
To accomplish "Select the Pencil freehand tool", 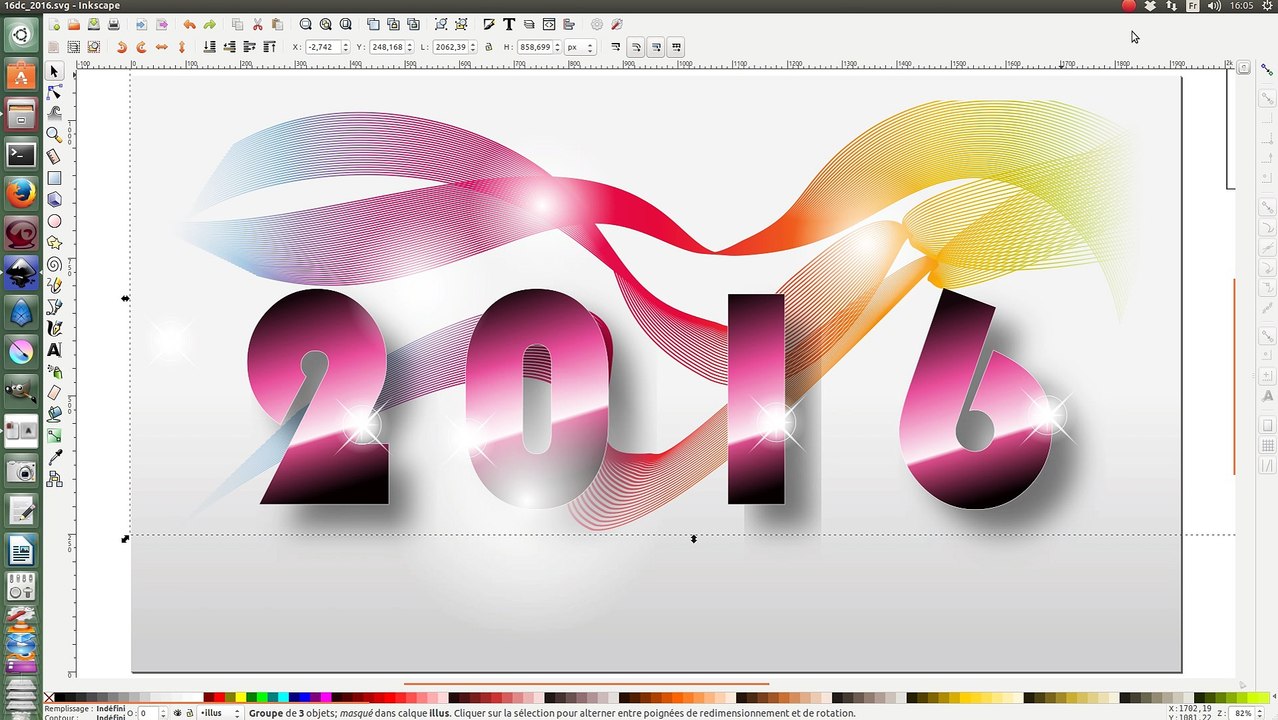I will pos(54,286).
